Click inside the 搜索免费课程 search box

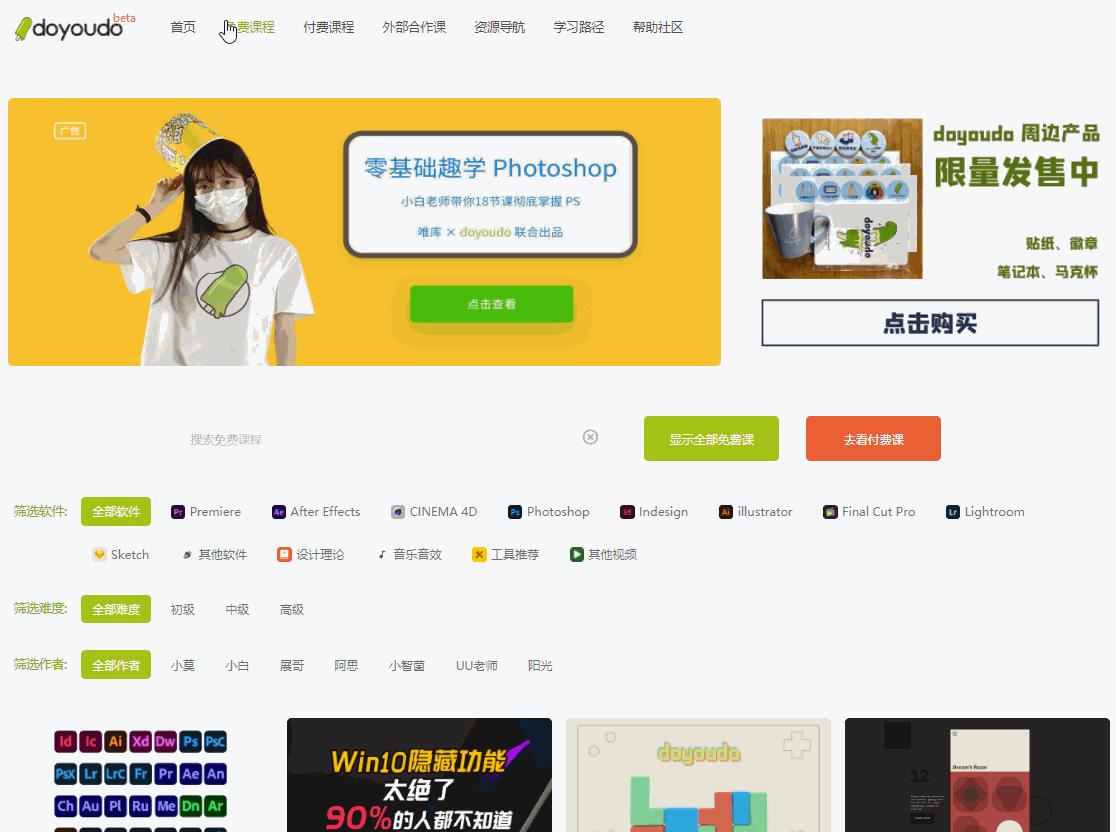[300, 437]
